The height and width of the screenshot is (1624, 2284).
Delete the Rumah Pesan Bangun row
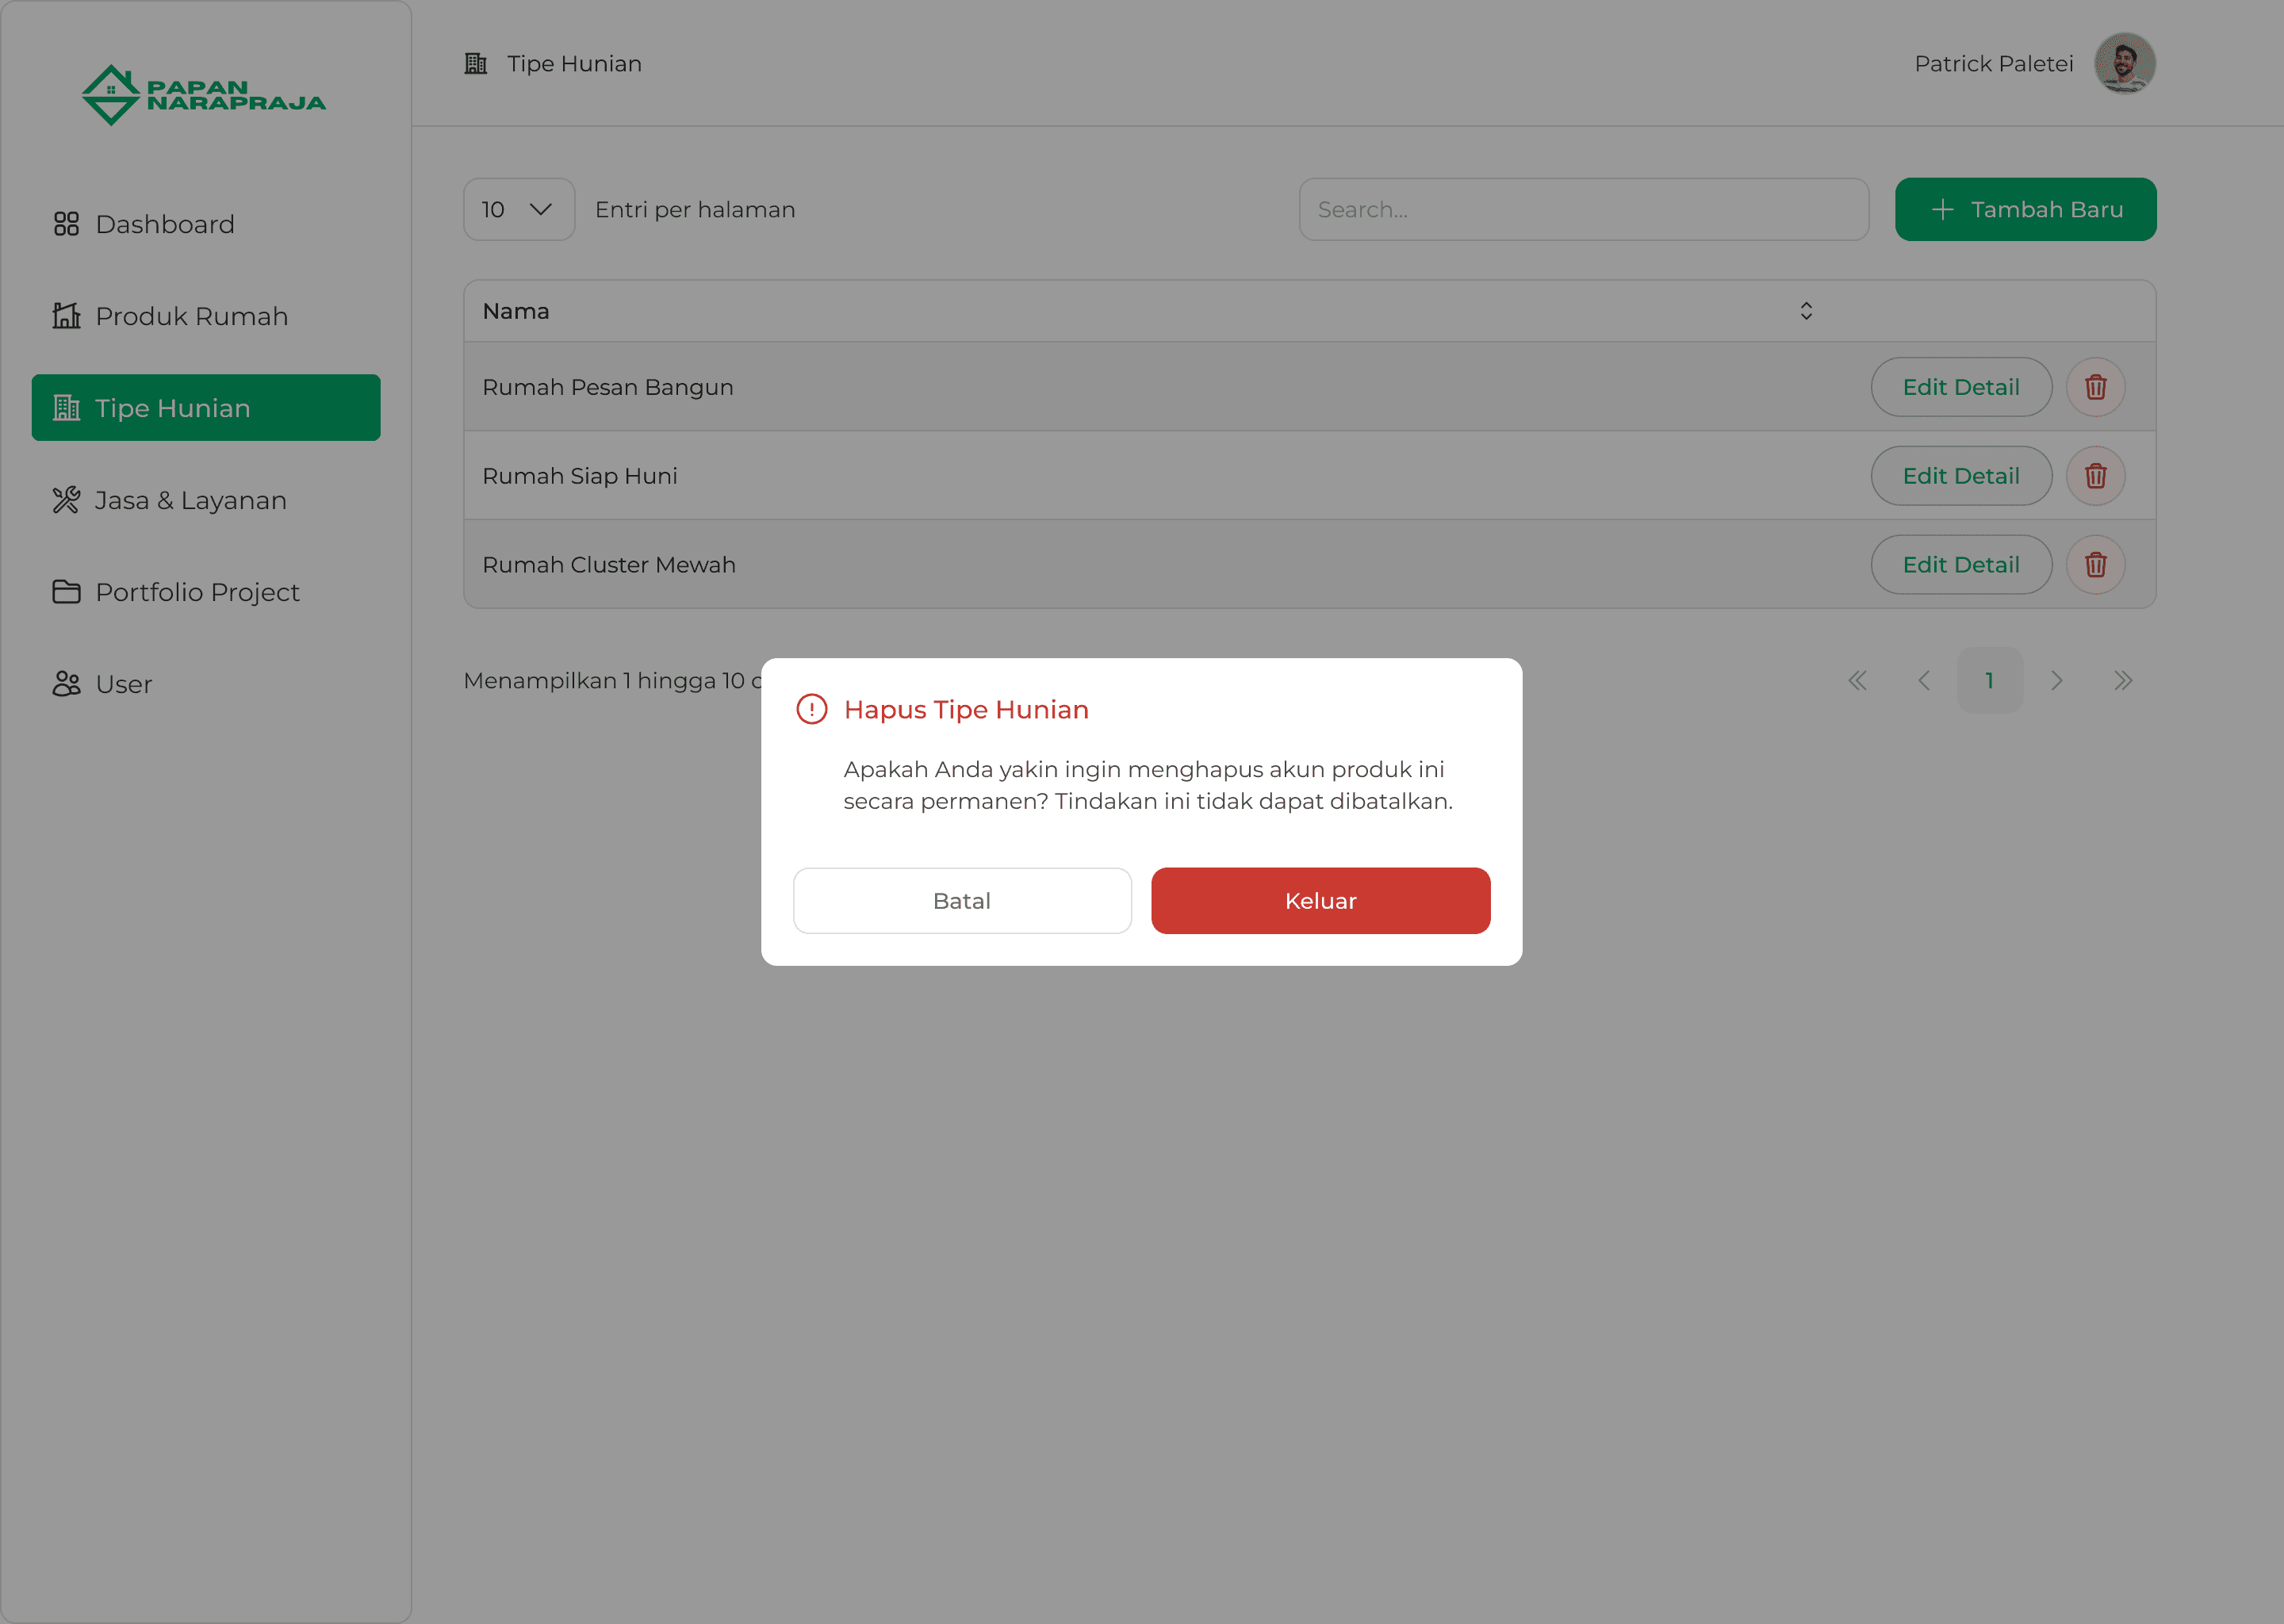coord(2095,387)
